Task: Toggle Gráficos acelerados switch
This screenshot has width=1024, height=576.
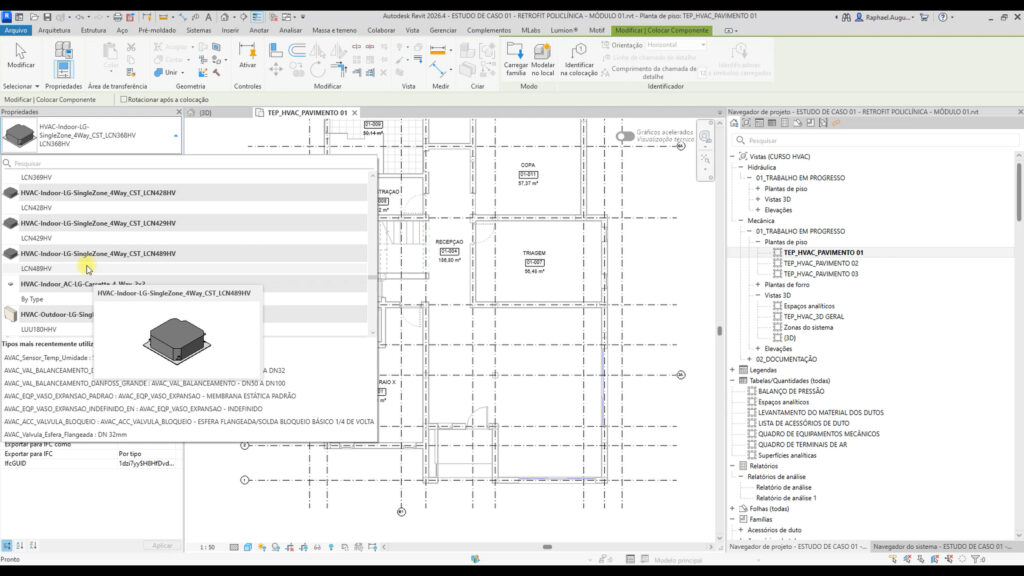Action: point(625,136)
